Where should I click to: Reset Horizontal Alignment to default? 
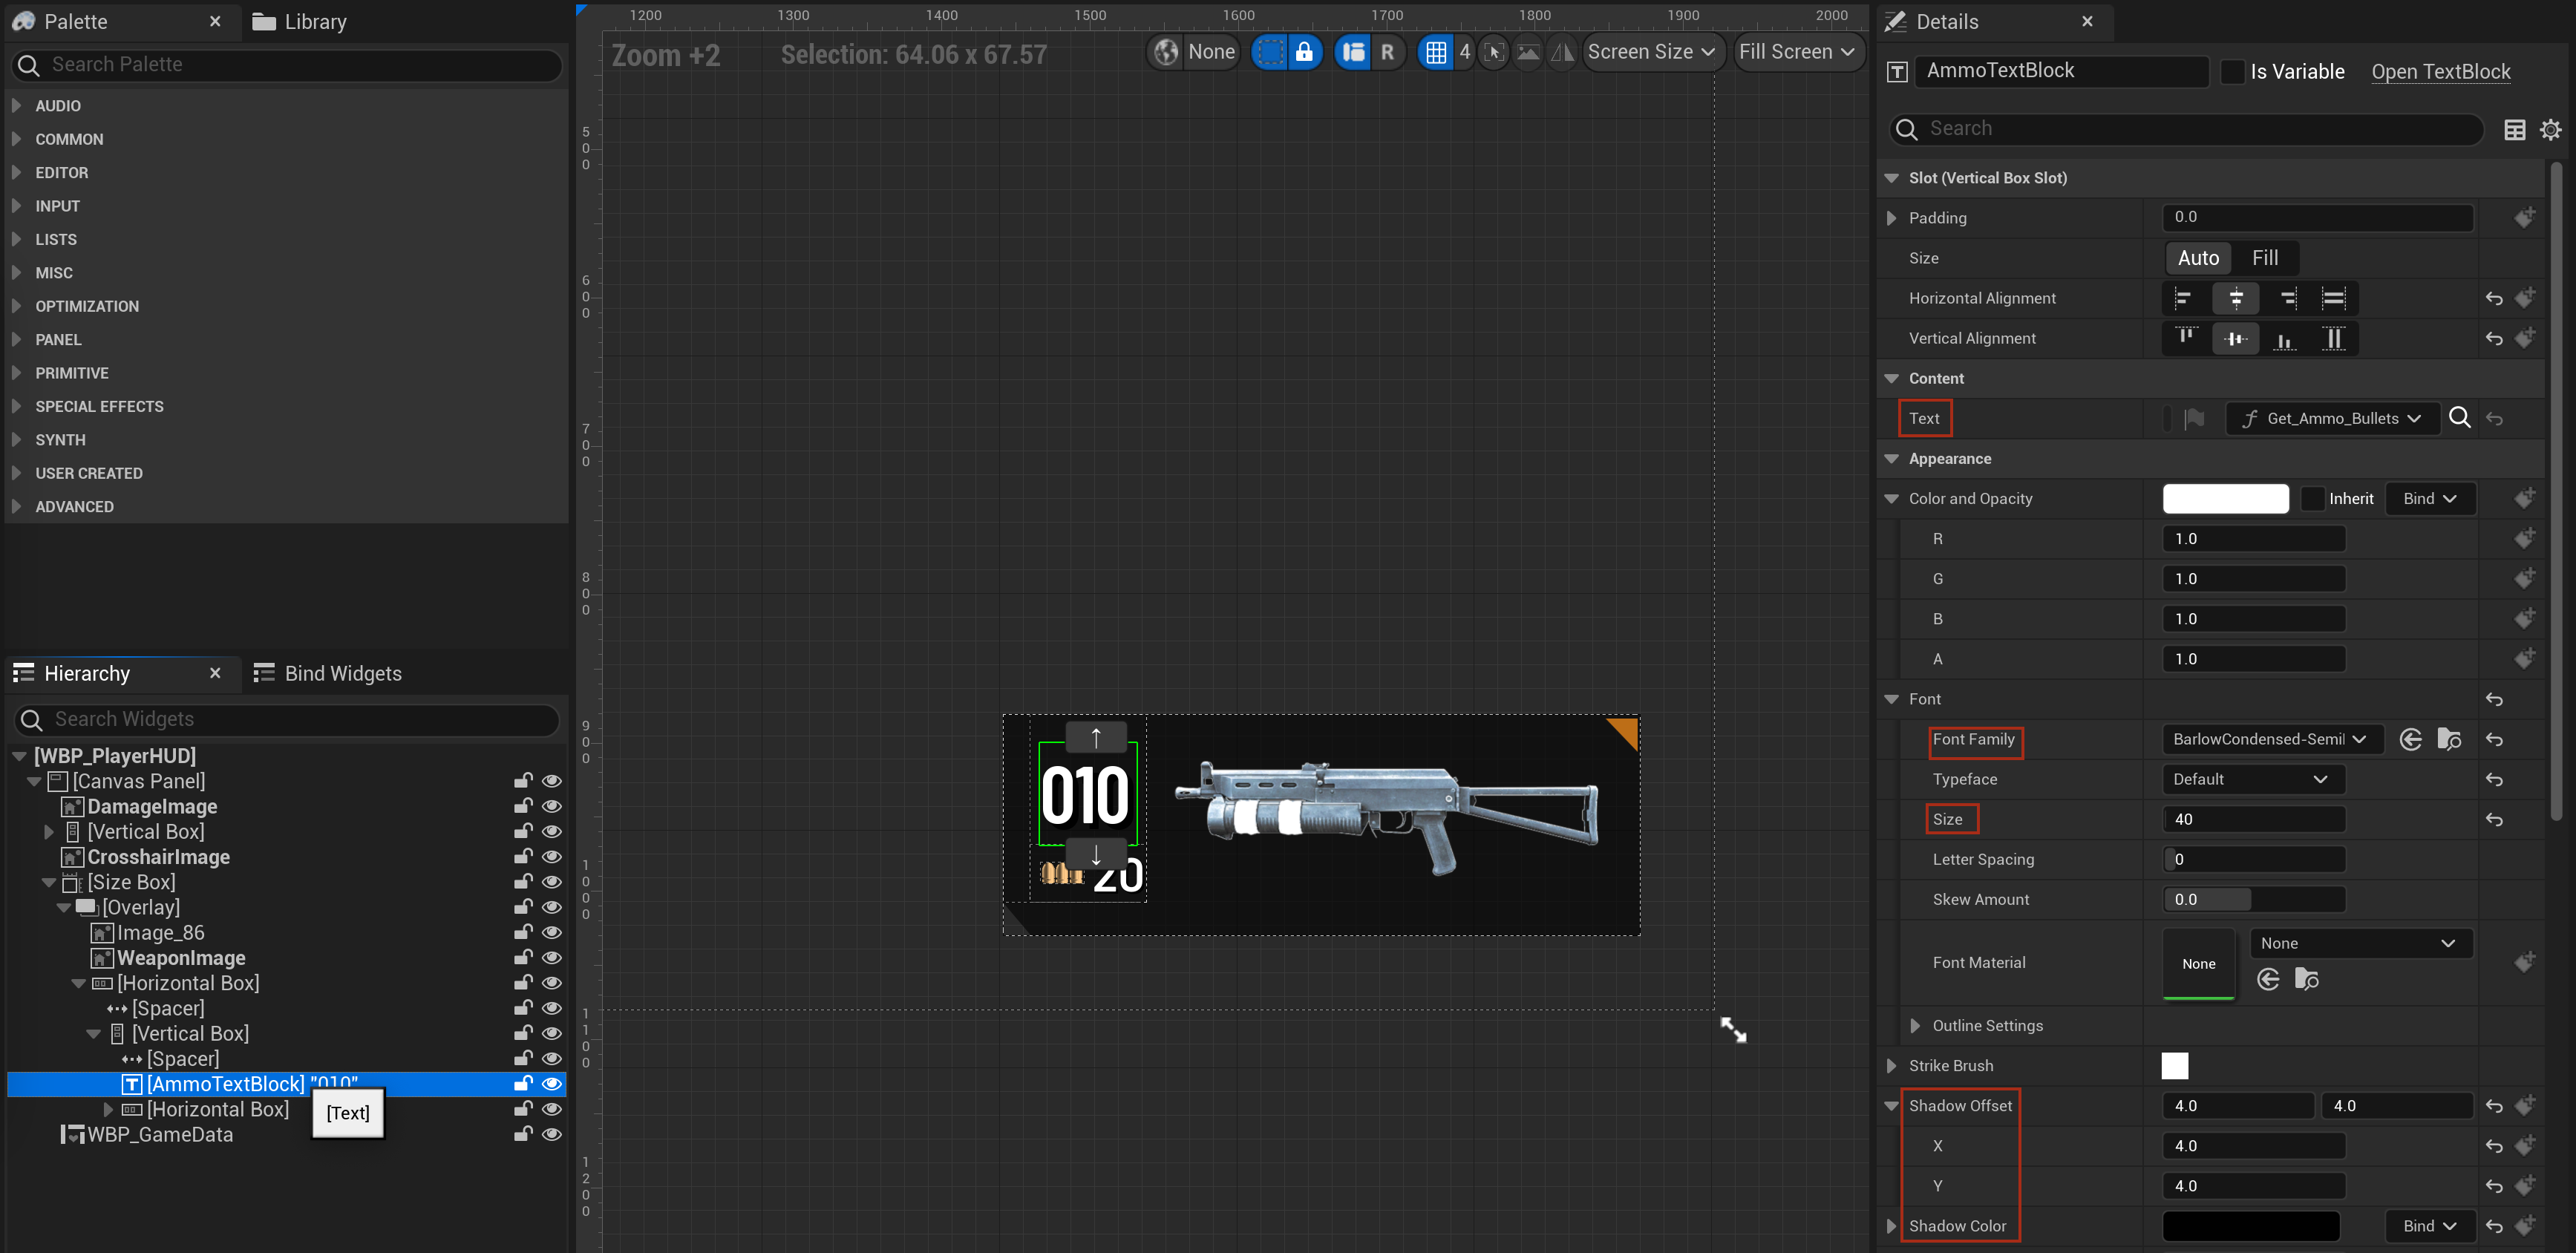pyautogui.click(x=2494, y=298)
